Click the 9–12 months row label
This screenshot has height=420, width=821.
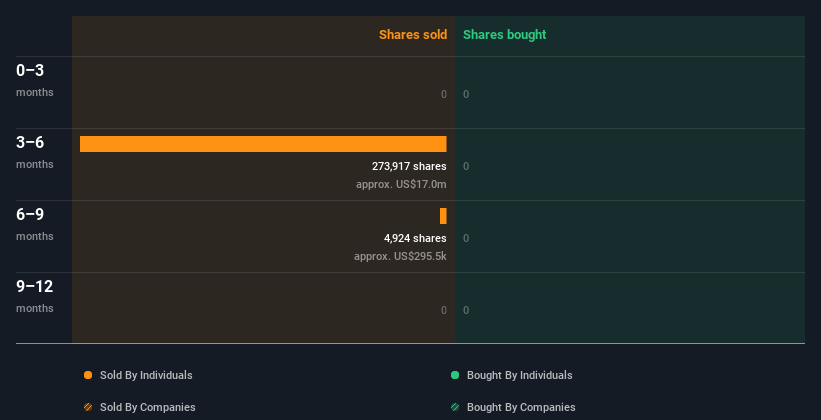click(x=35, y=295)
